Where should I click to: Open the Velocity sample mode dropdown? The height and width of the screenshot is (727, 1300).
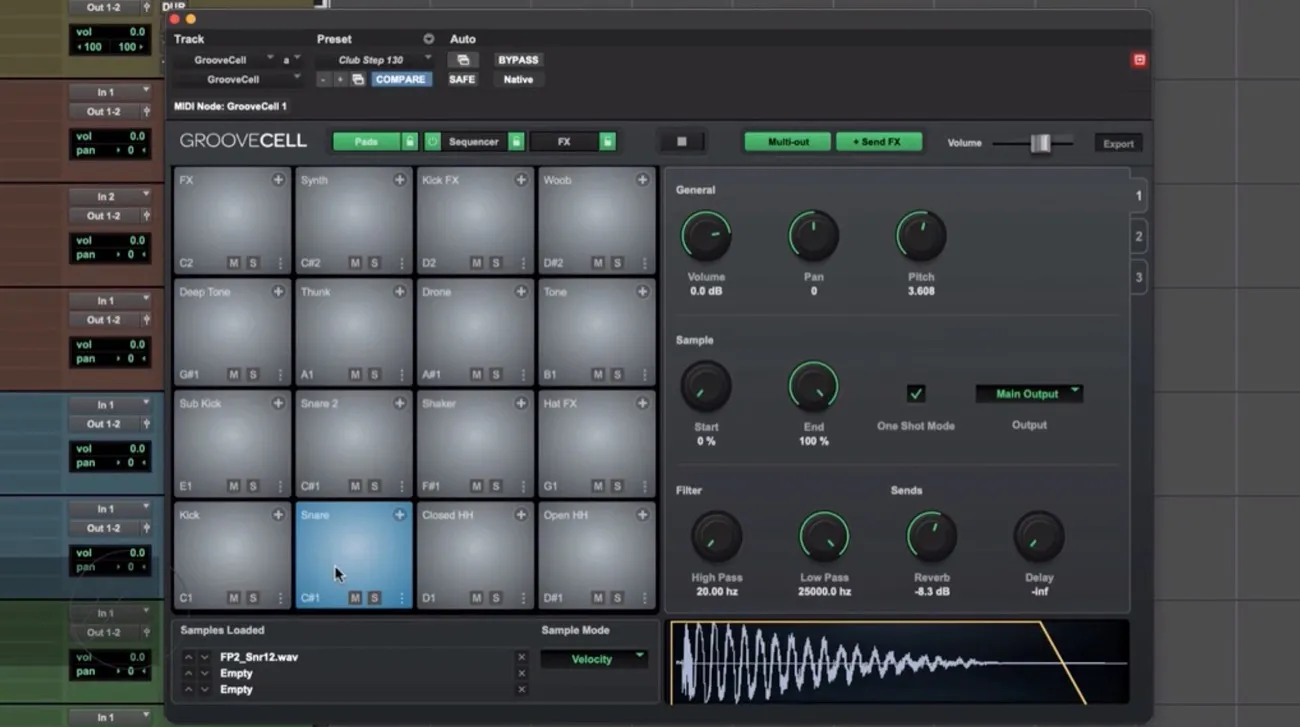[x=594, y=658]
